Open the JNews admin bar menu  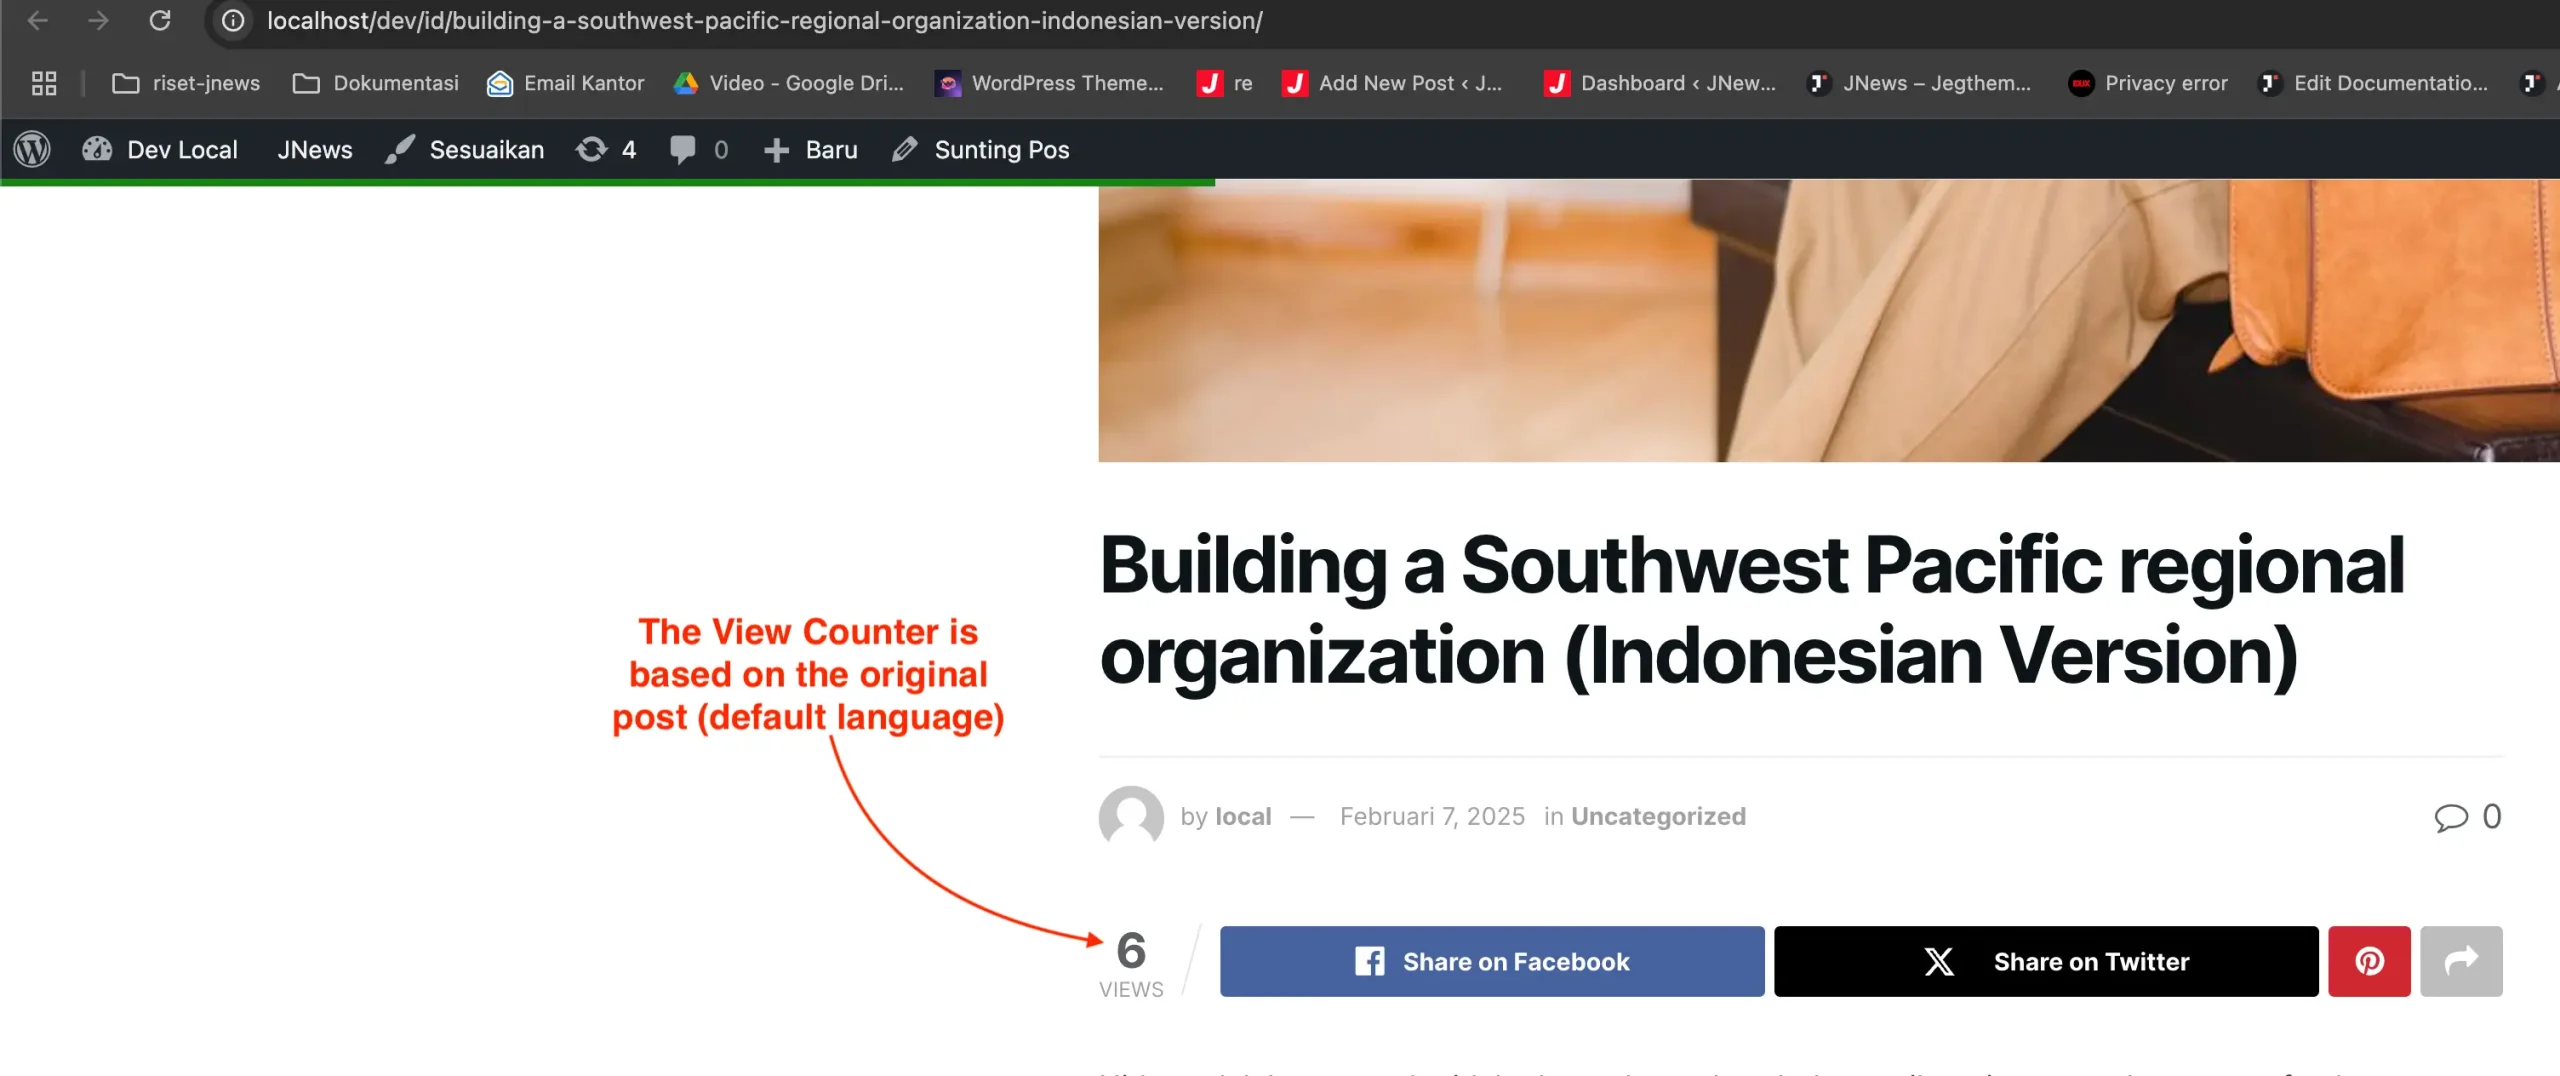(x=315, y=149)
